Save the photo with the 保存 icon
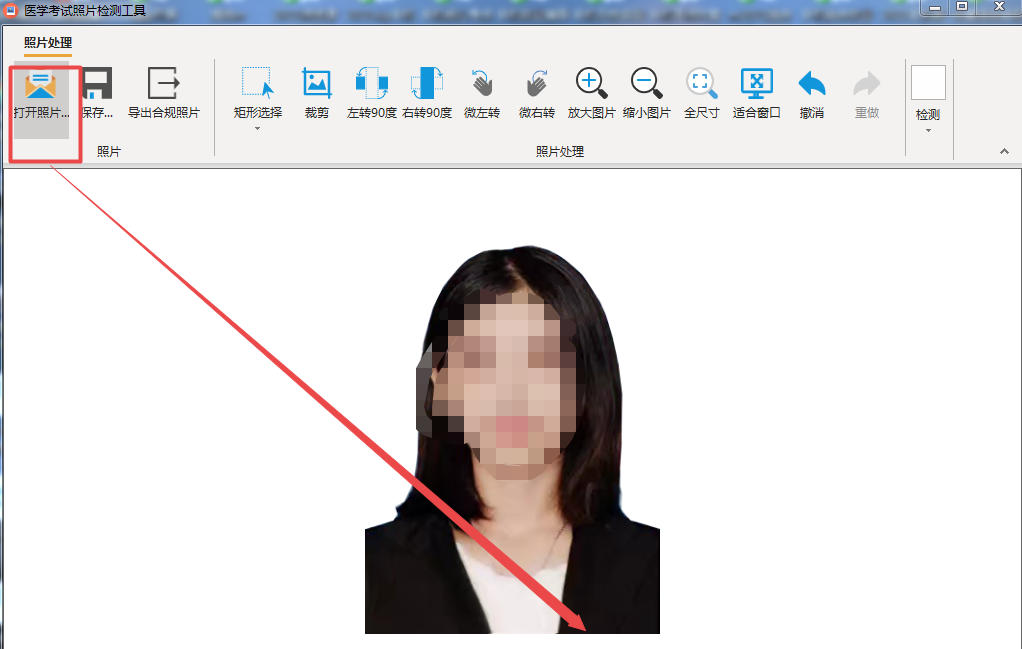The width and height of the screenshot is (1022, 649). (97, 85)
